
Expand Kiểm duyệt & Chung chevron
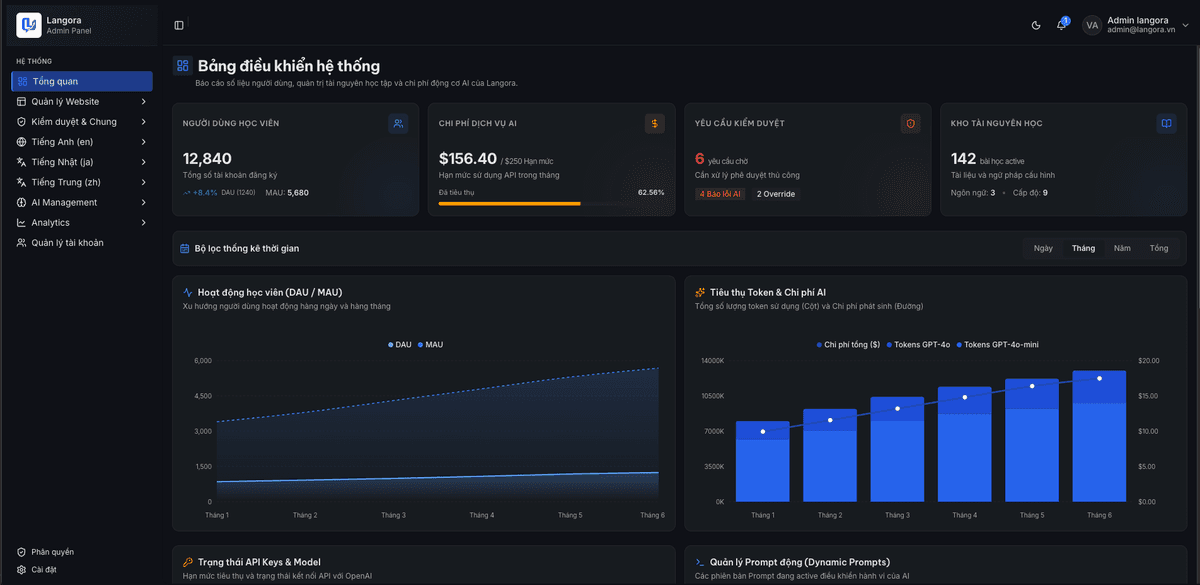[143, 122]
